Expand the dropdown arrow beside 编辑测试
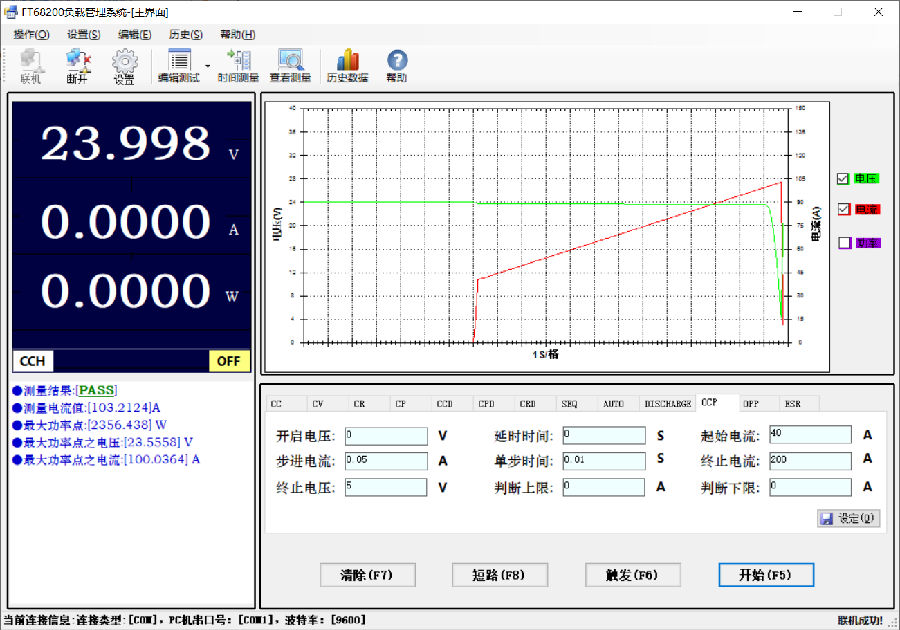The height and width of the screenshot is (630, 900). [205, 63]
